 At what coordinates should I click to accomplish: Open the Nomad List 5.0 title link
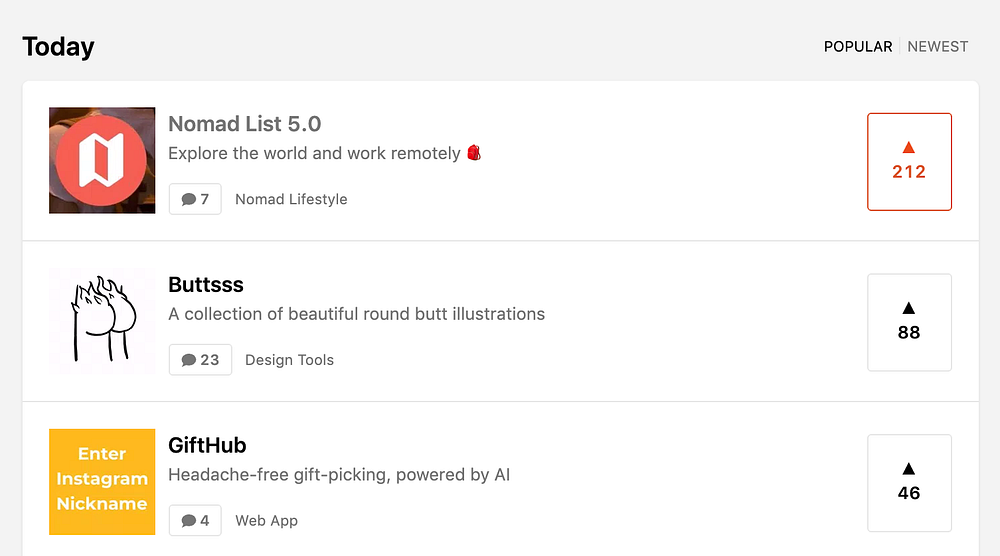pos(245,124)
